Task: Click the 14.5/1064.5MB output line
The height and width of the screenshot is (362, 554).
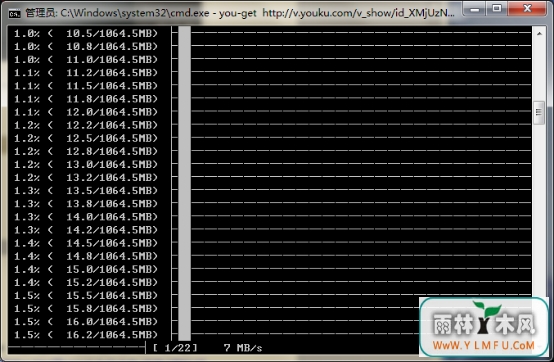Action: [86, 243]
